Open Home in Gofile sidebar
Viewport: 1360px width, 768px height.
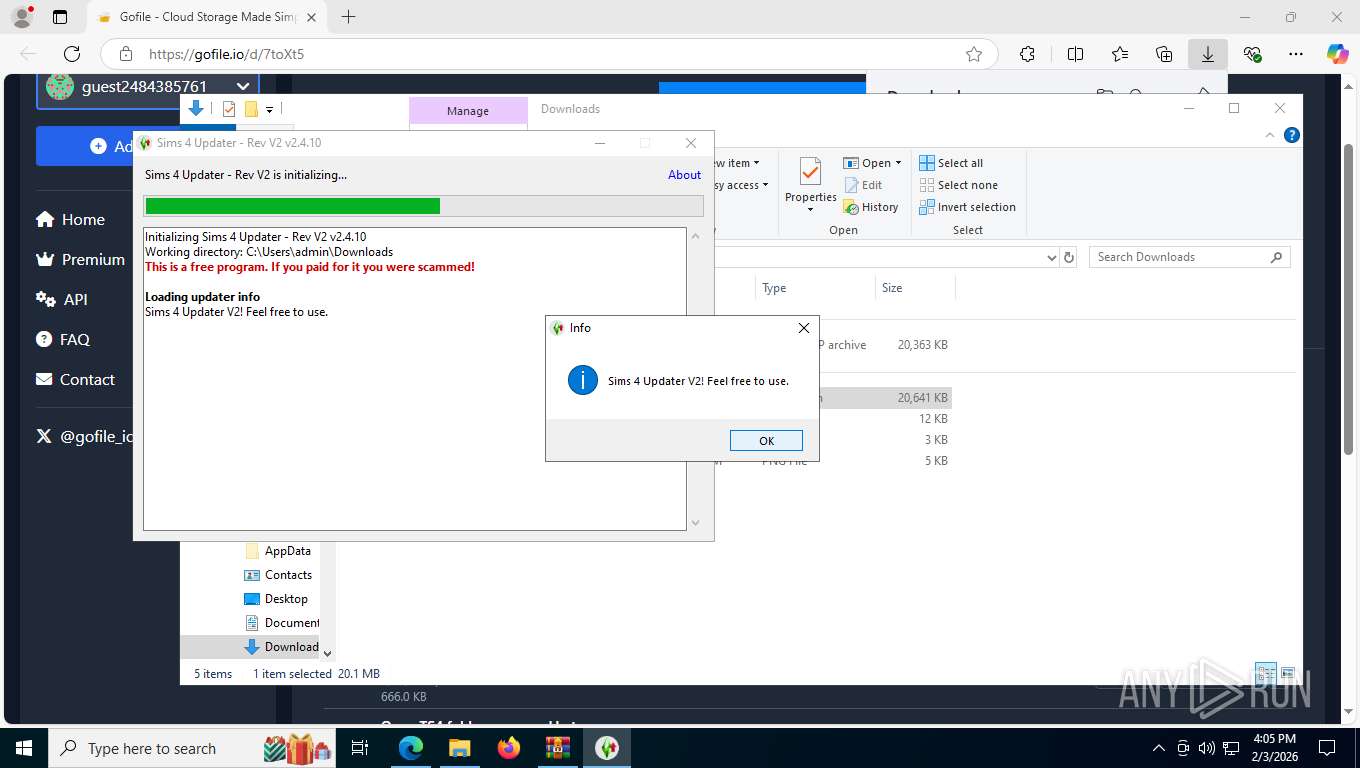[70, 220]
